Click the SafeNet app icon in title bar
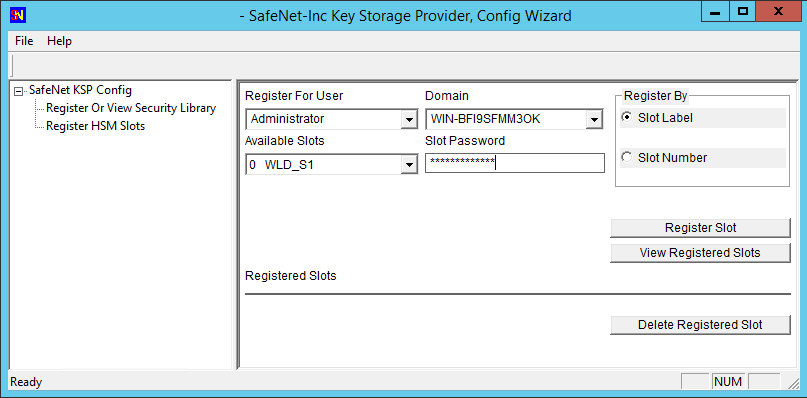The height and width of the screenshot is (398, 807). click(17, 15)
